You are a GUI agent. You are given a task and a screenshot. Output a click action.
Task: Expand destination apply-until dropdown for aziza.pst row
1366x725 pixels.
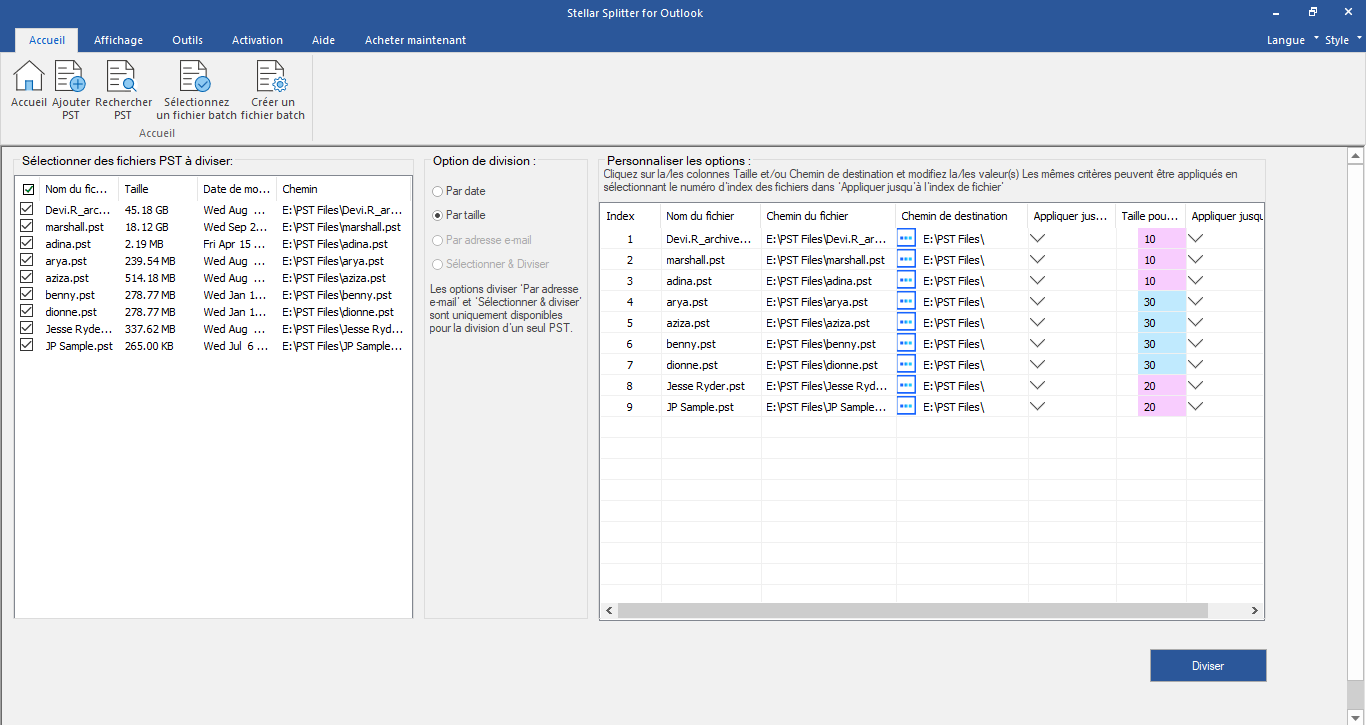1038,323
